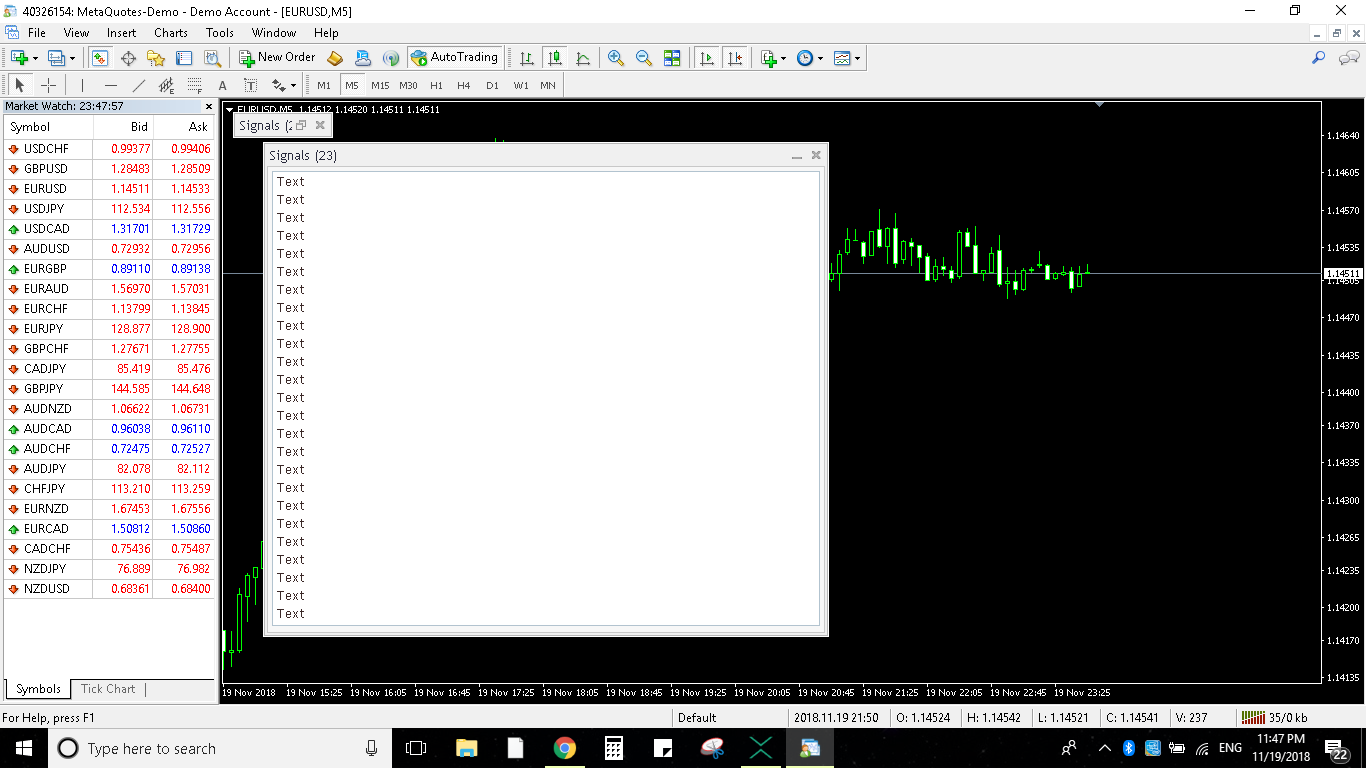This screenshot has width=1366, height=768.
Task: Select the Fibonacci Retracement tool
Action: pos(194,85)
